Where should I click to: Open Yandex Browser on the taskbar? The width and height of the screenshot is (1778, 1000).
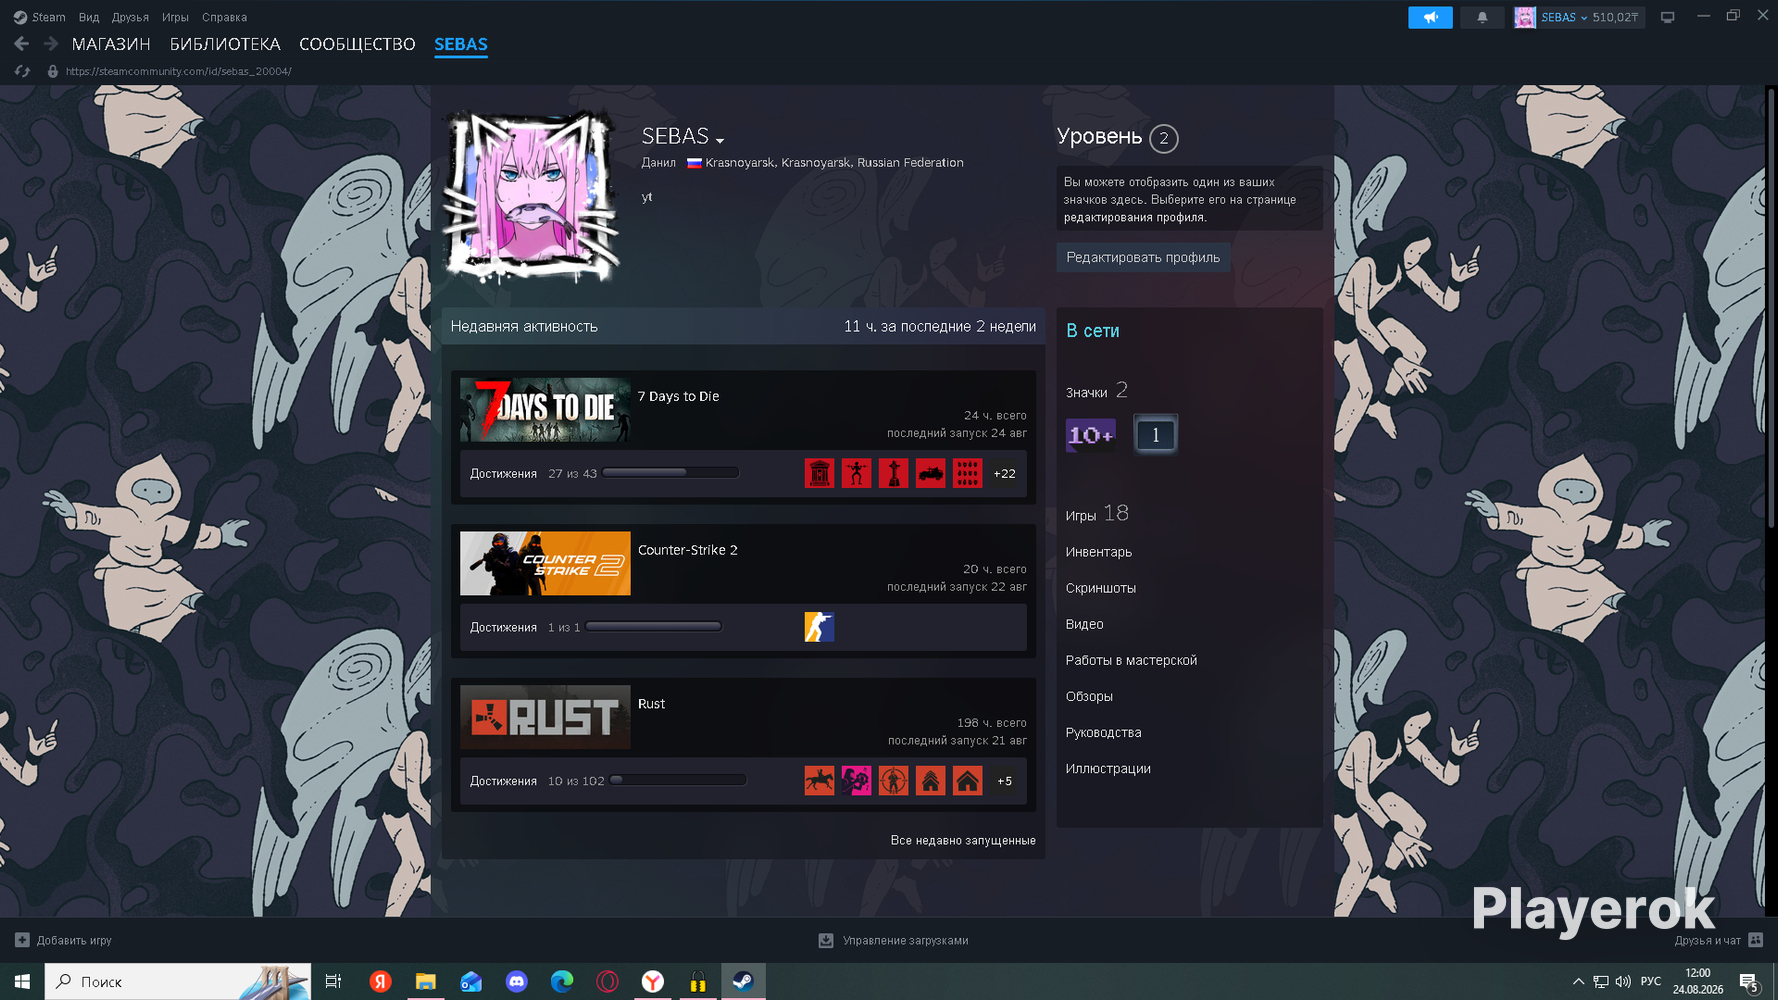pos(653,982)
